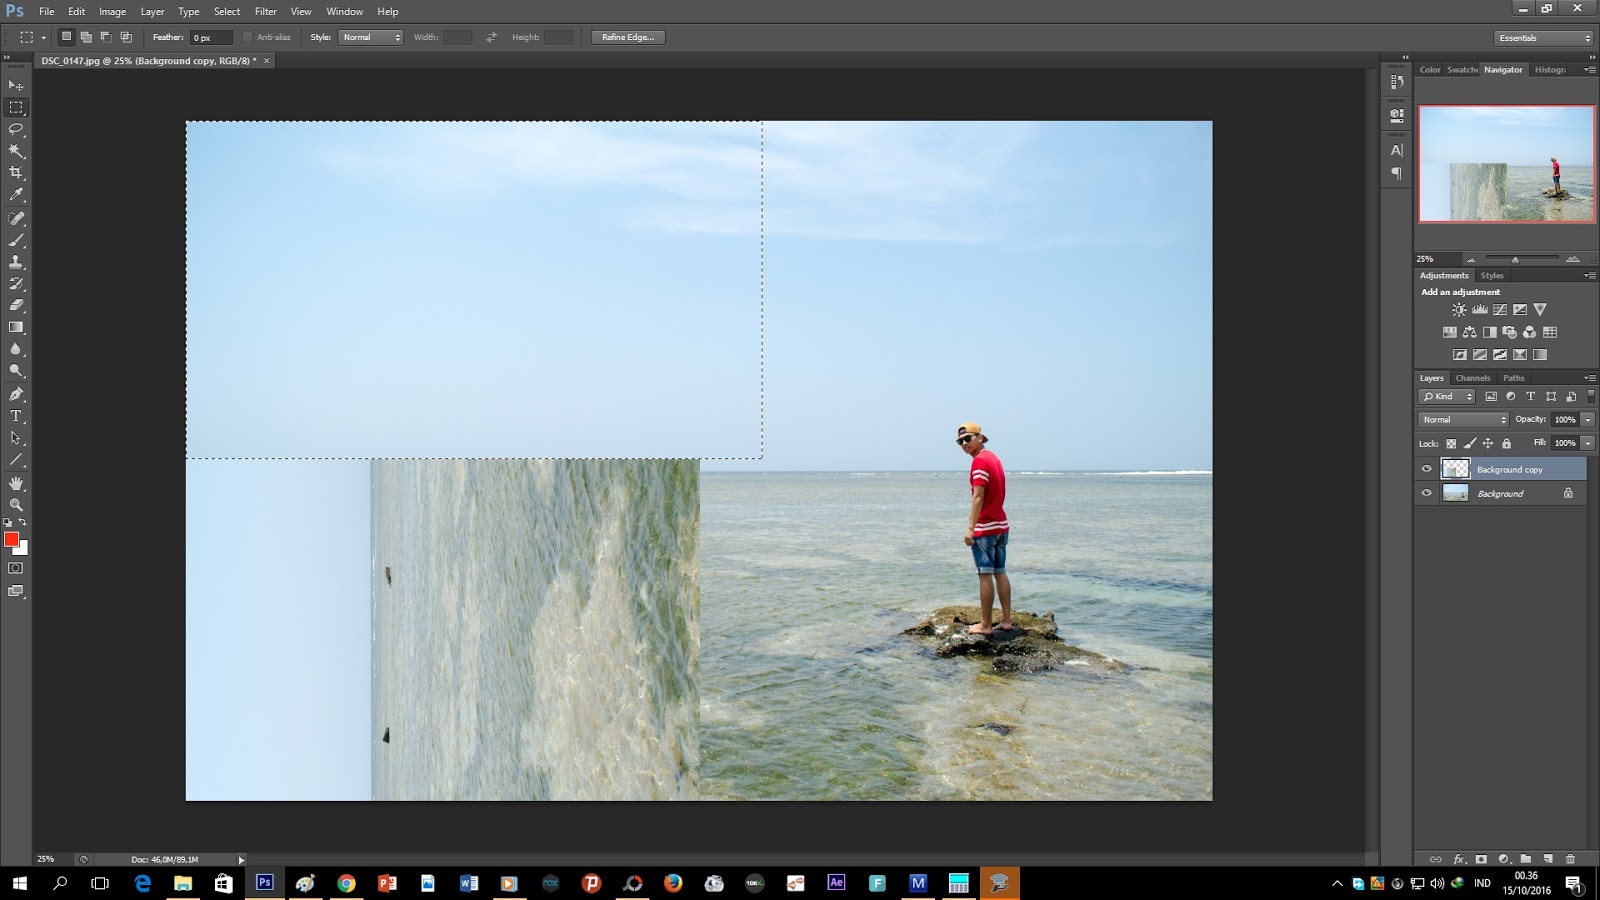Click the Add layer style fx icon

(x=1459, y=859)
